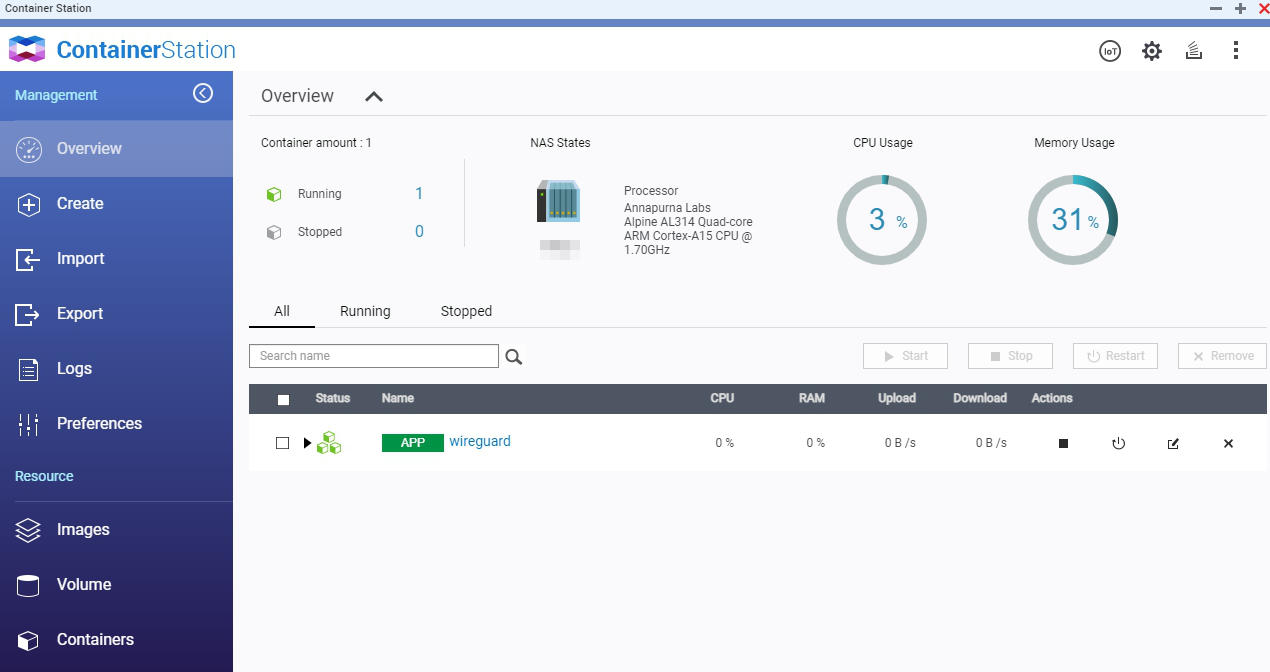
Task: Expand the wireguard row disclosure triangle
Action: 307,443
